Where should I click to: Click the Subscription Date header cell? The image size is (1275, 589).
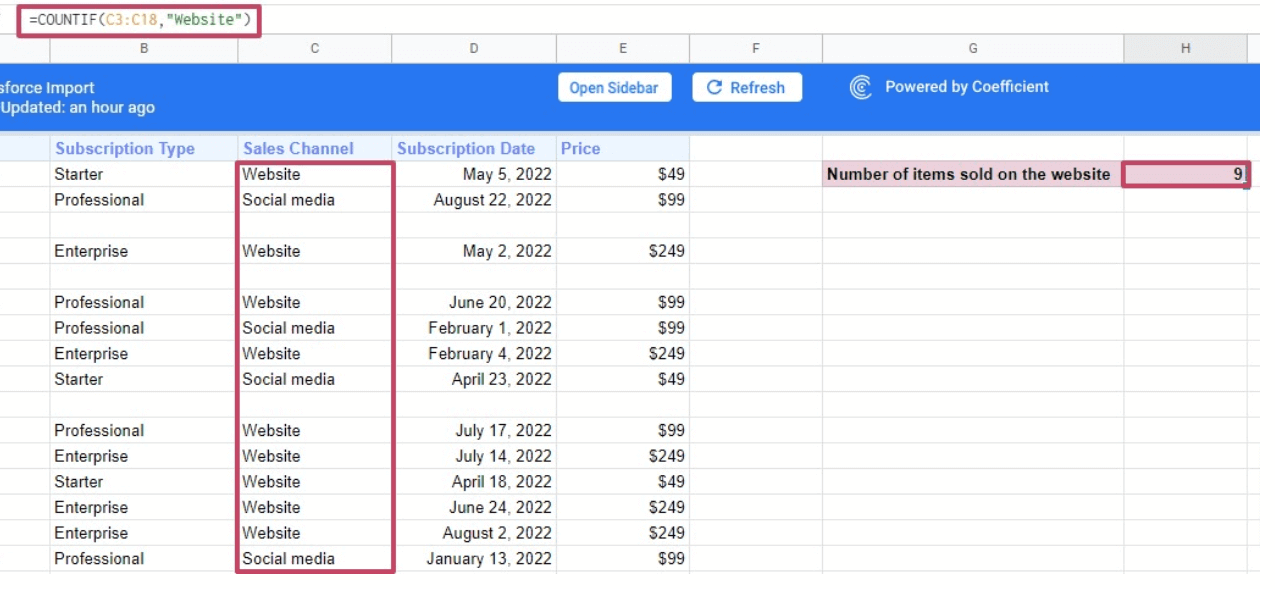466,149
